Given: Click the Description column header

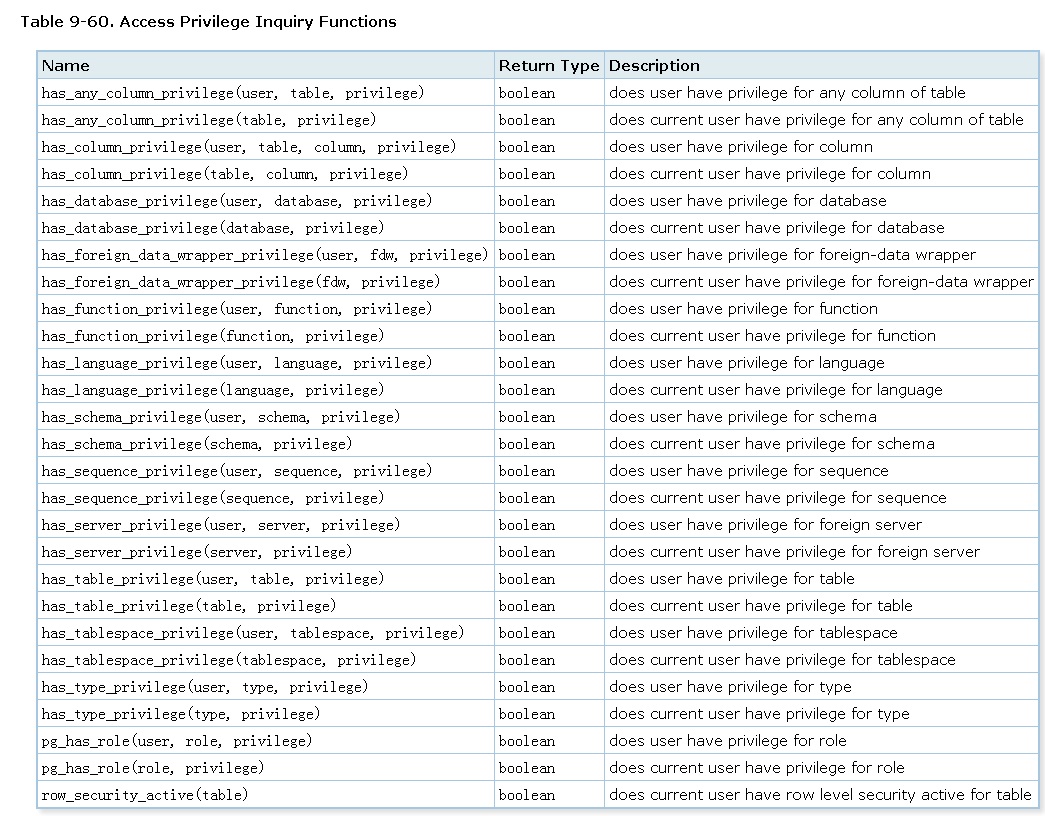Looking at the screenshot, I should (654, 66).
